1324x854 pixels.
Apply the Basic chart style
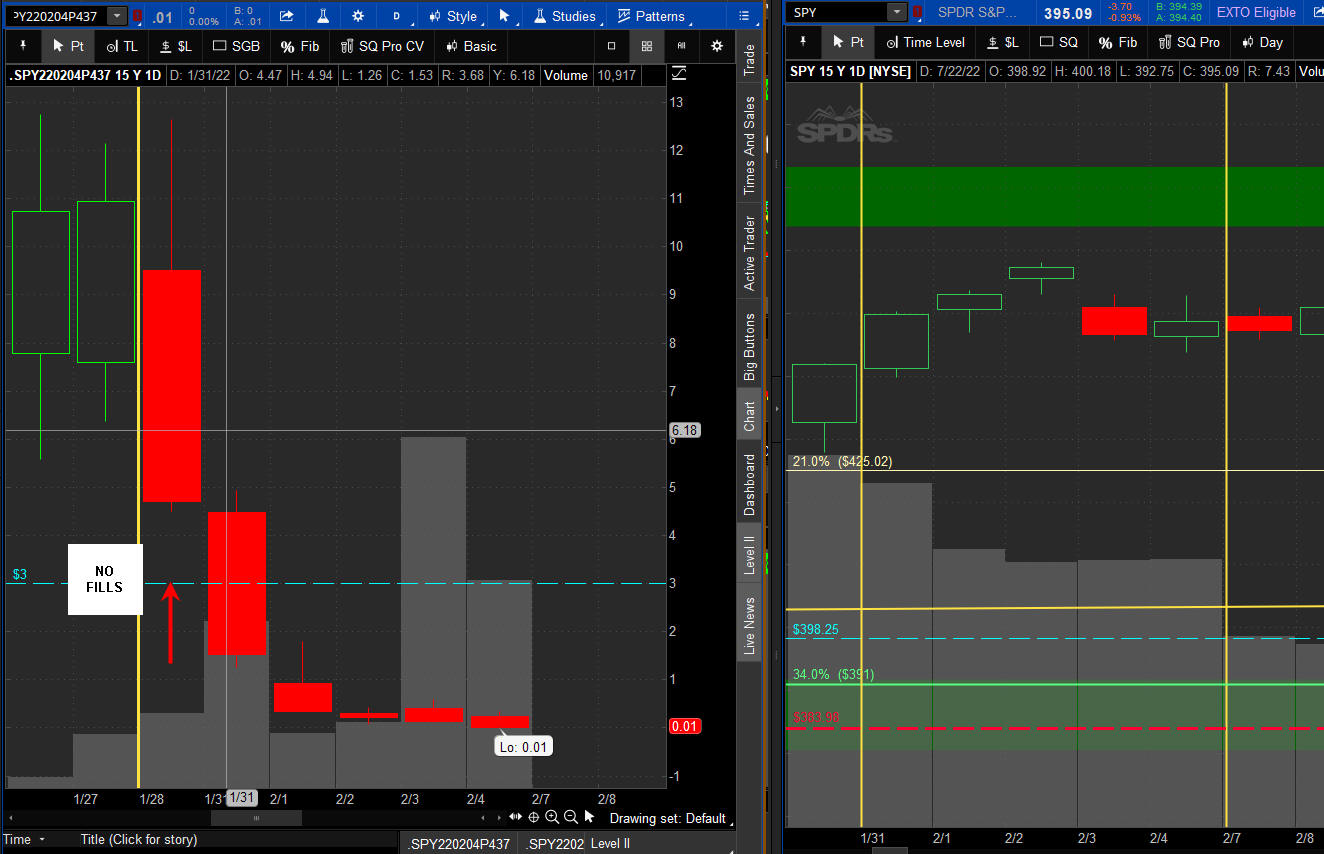[x=471, y=46]
